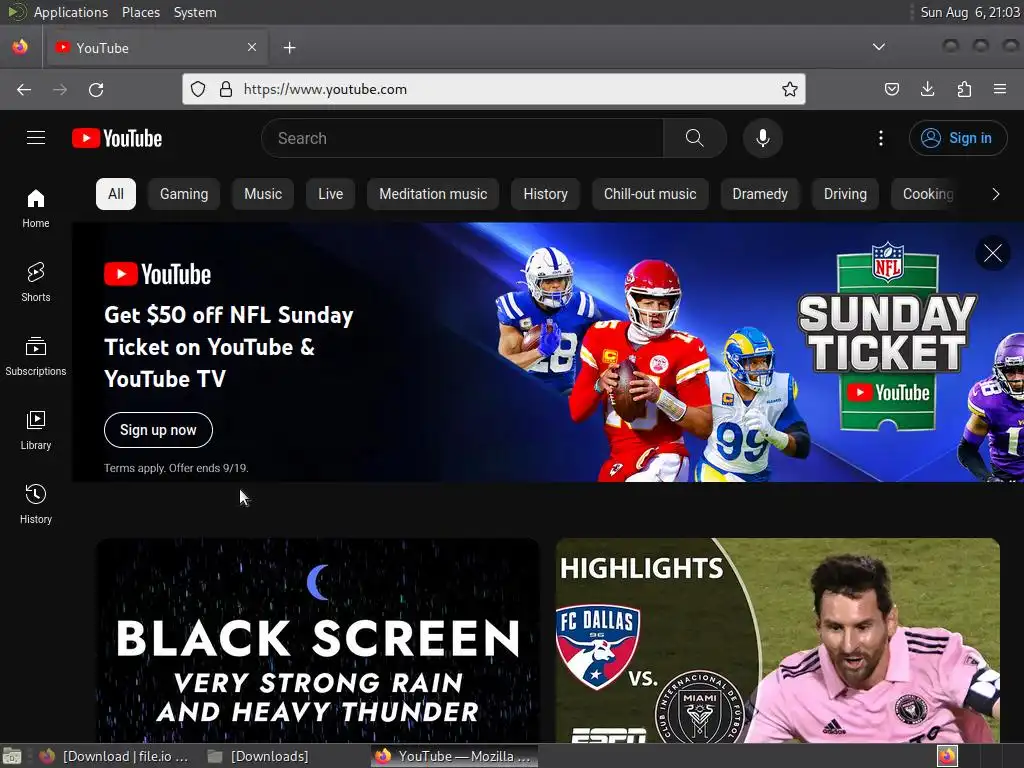
Task: Start voice search with the microphone icon
Action: tap(762, 138)
